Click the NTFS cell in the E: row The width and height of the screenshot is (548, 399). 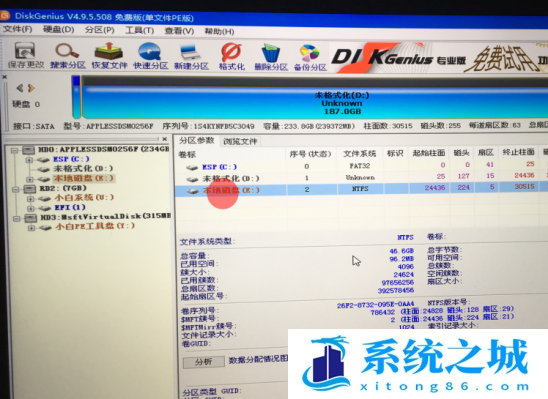point(360,189)
